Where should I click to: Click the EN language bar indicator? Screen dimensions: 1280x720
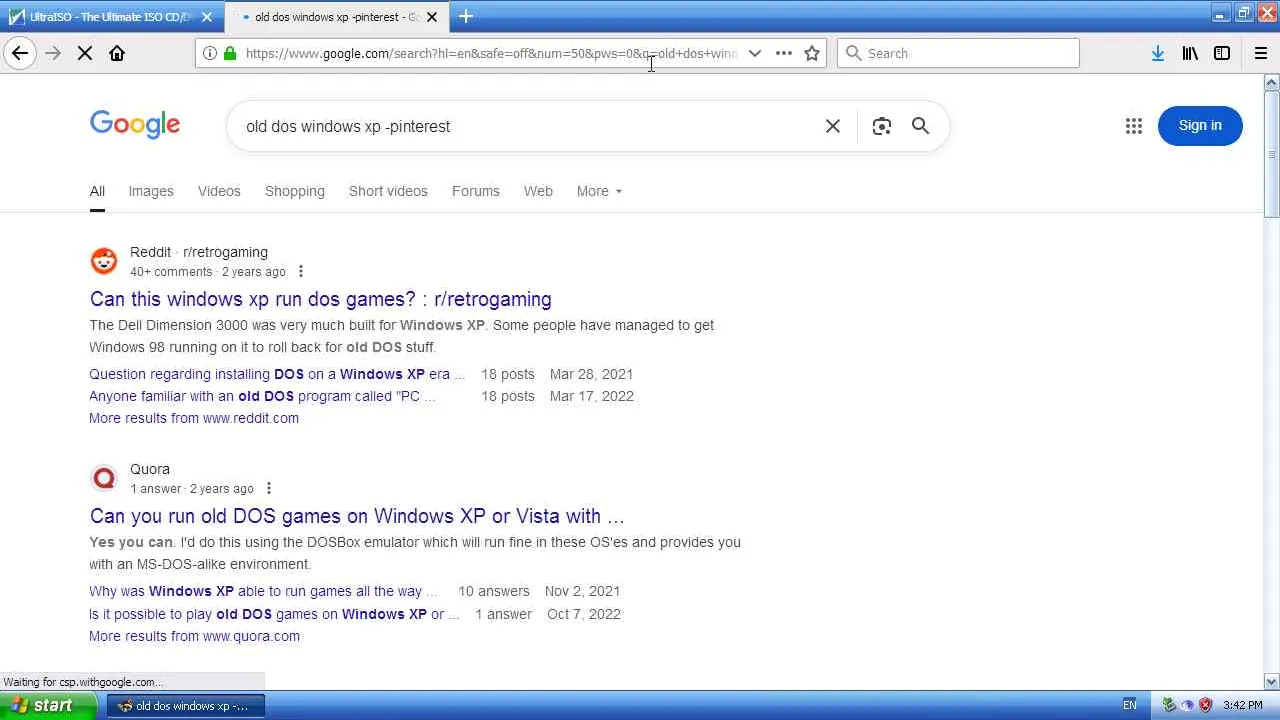click(x=1130, y=705)
